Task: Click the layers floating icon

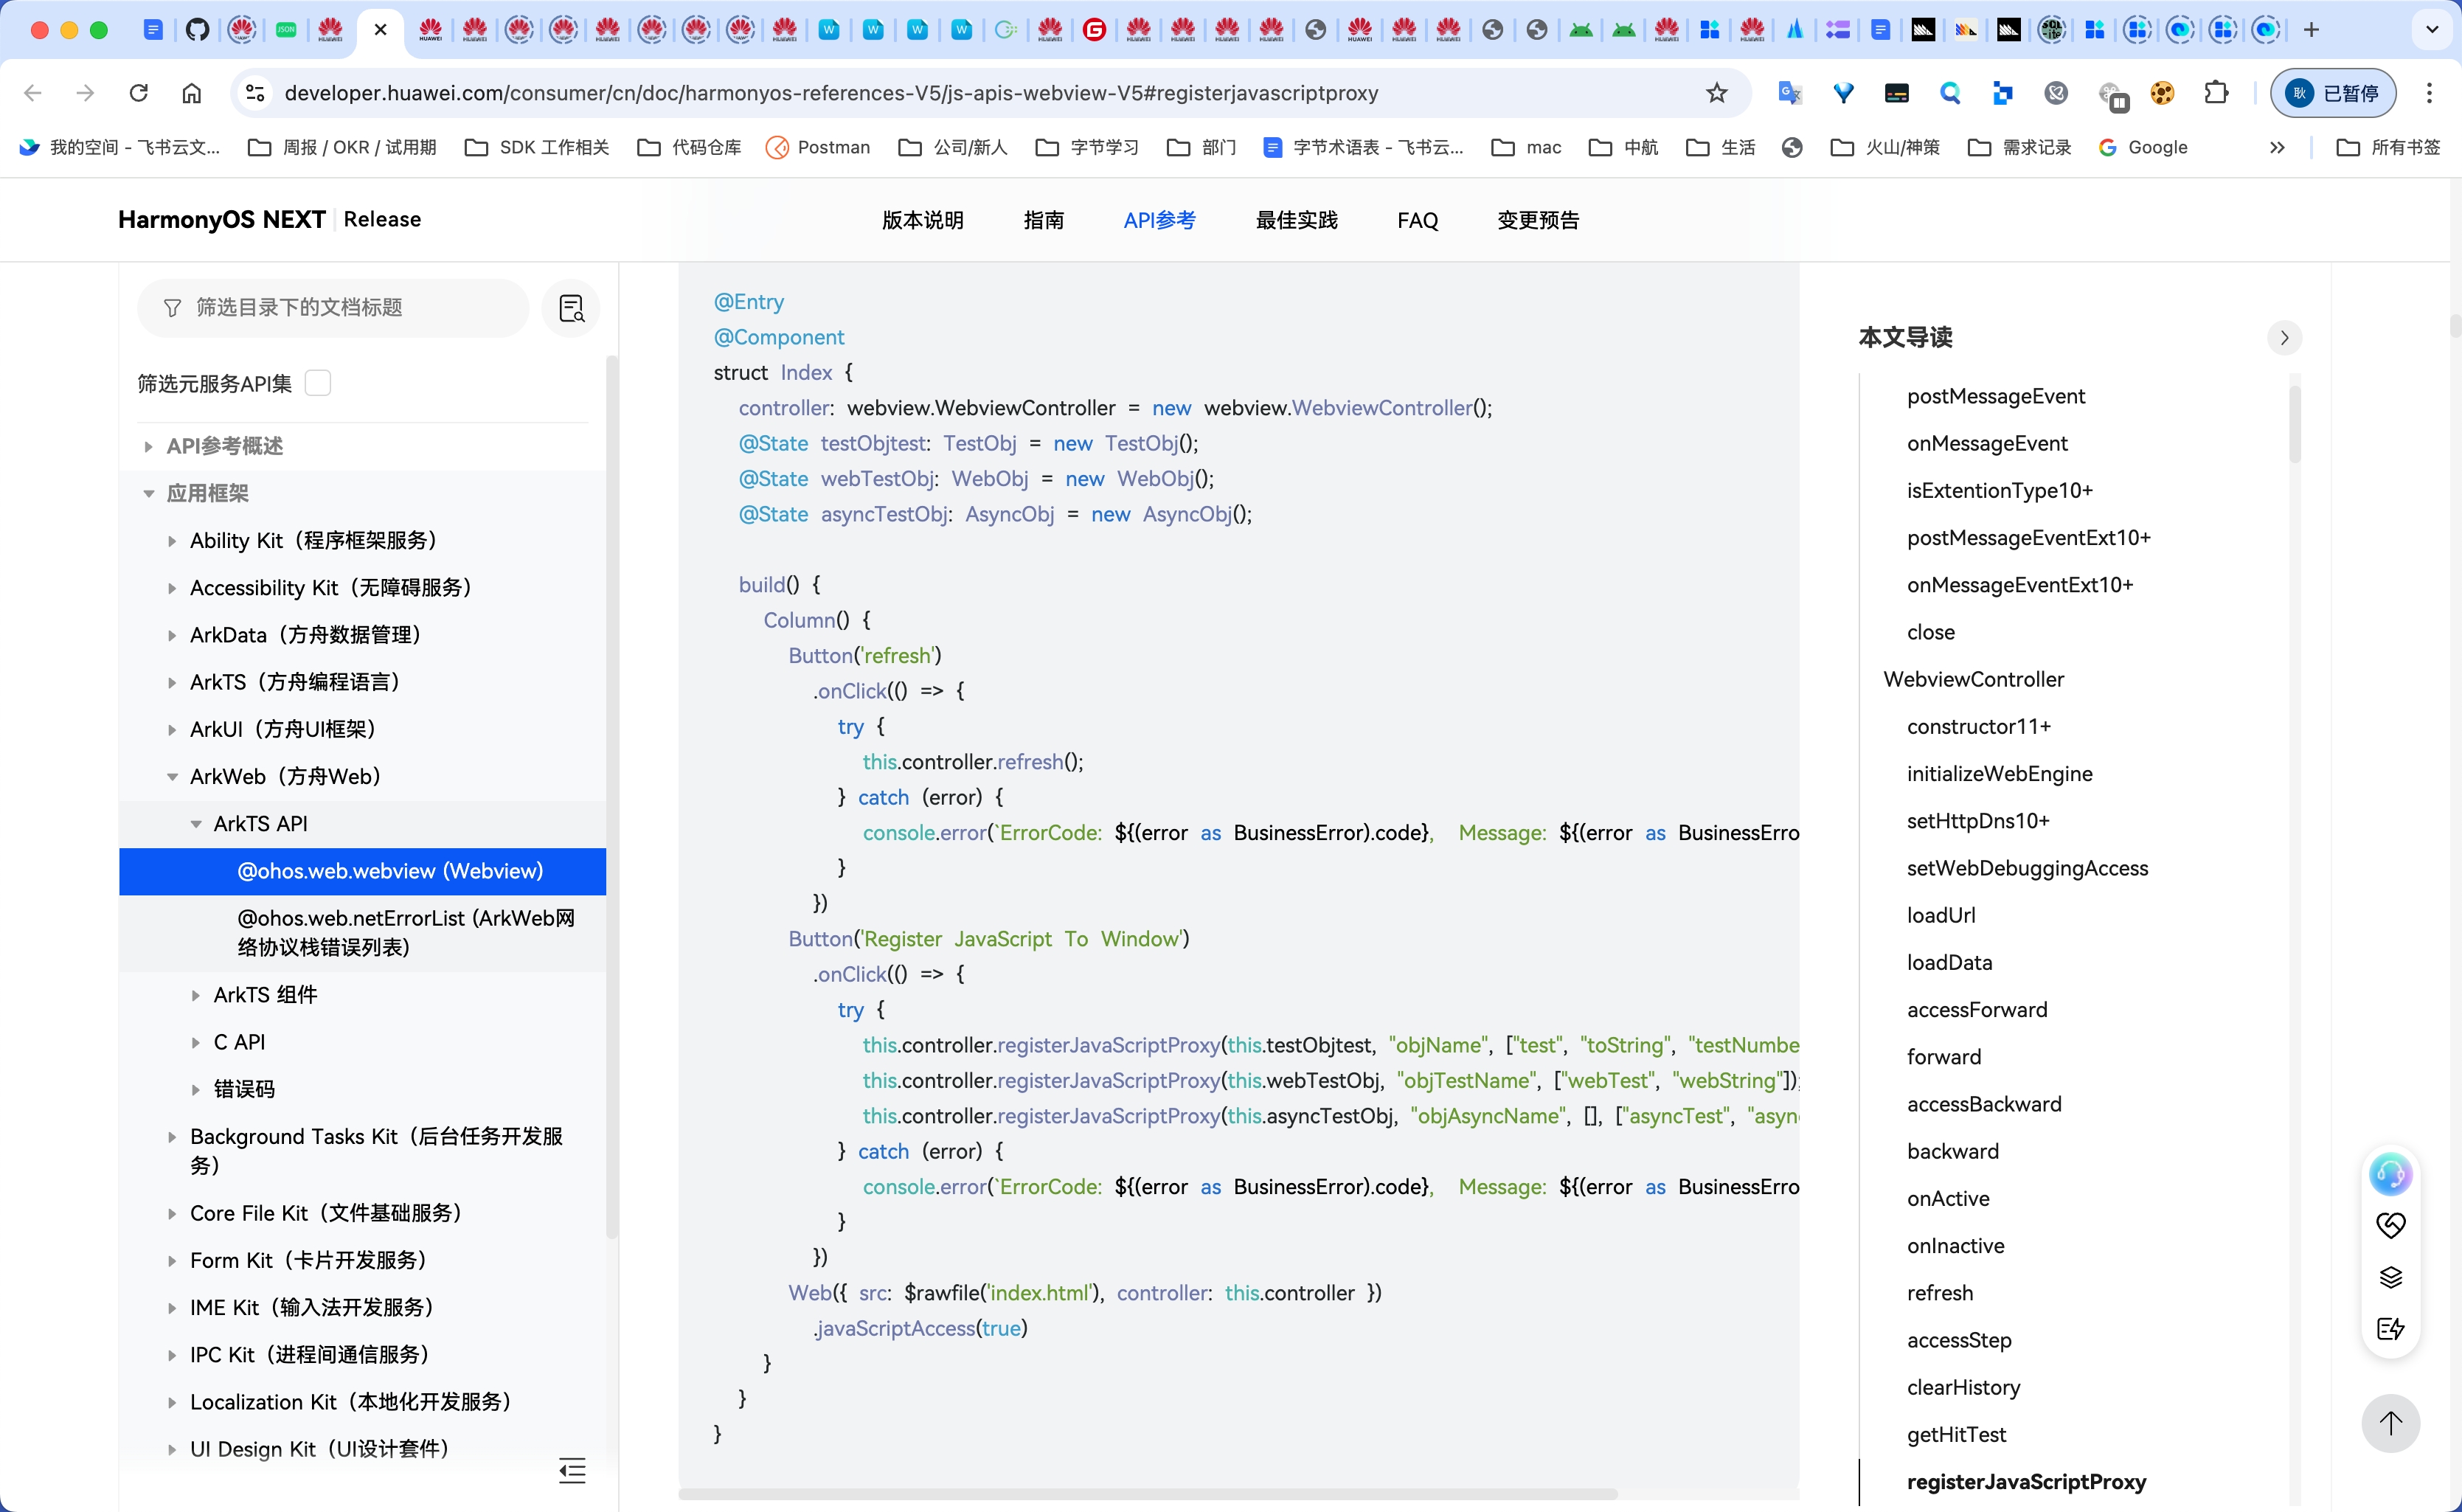Action: (x=2390, y=1277)
